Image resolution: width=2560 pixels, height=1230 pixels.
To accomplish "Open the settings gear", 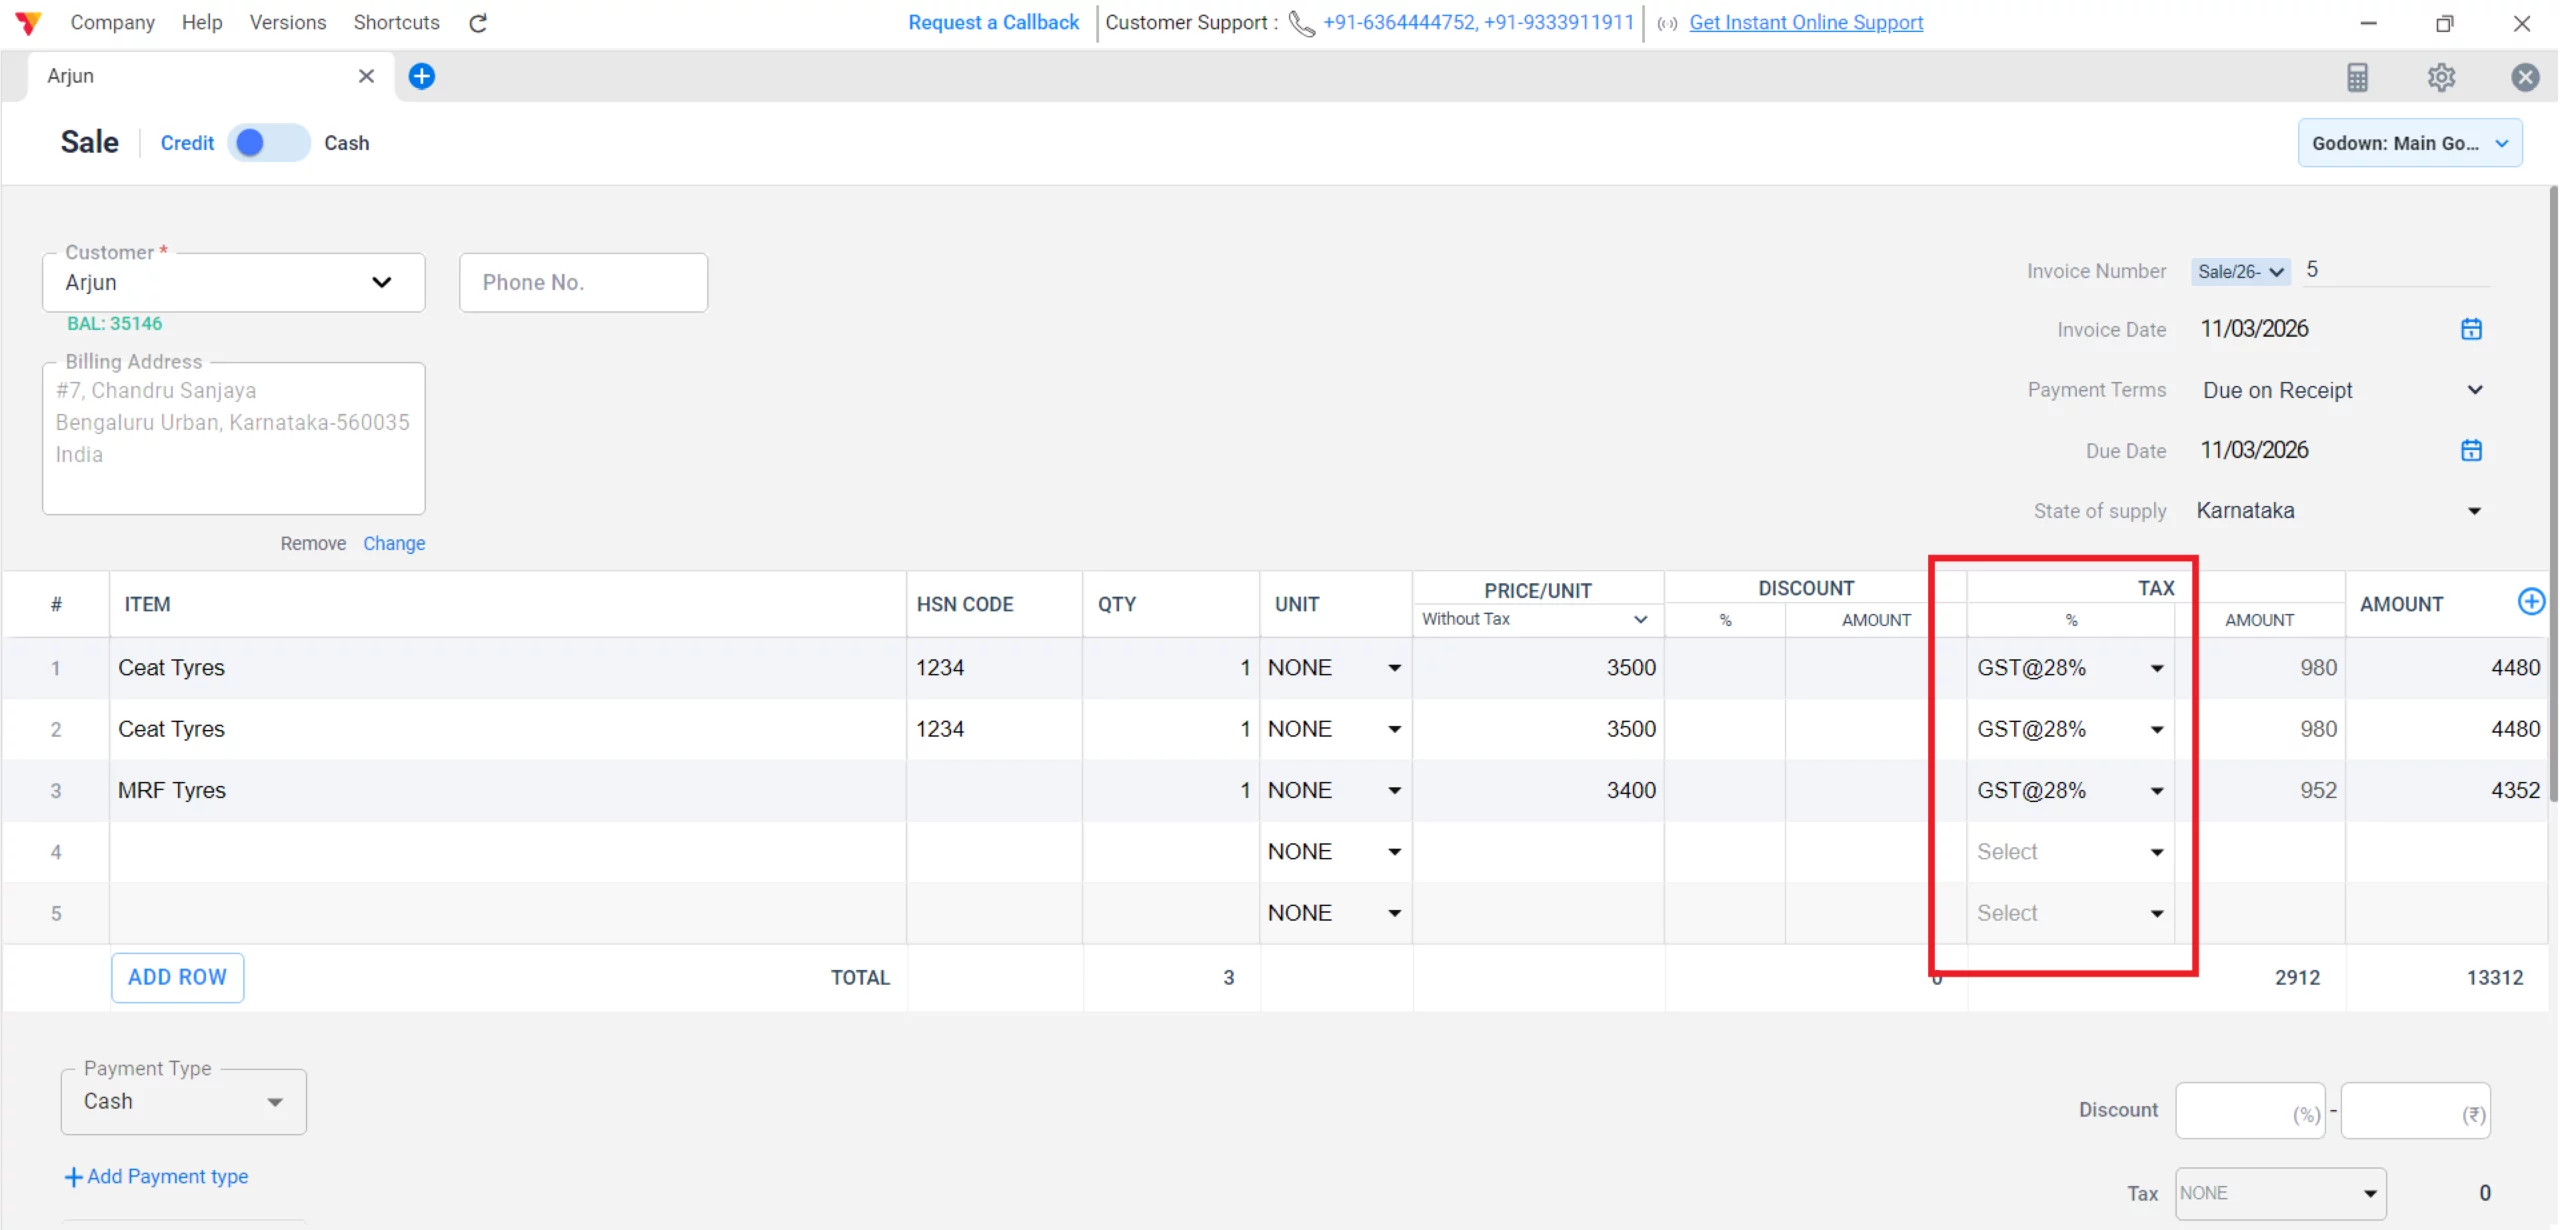I will pos(2442,77).
